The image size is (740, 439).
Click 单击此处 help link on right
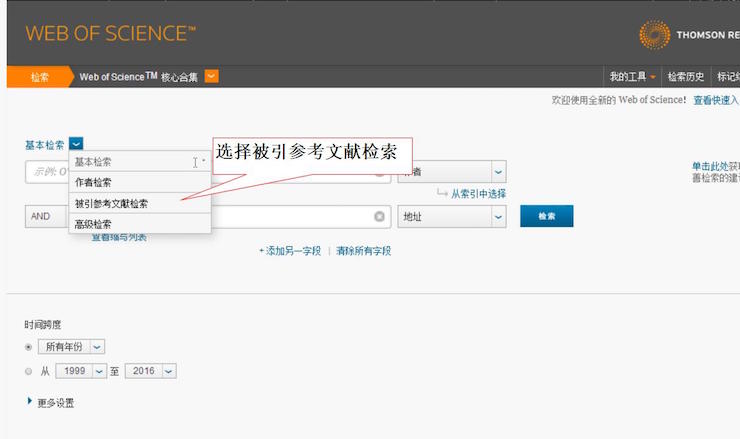[x=710, y=166]
